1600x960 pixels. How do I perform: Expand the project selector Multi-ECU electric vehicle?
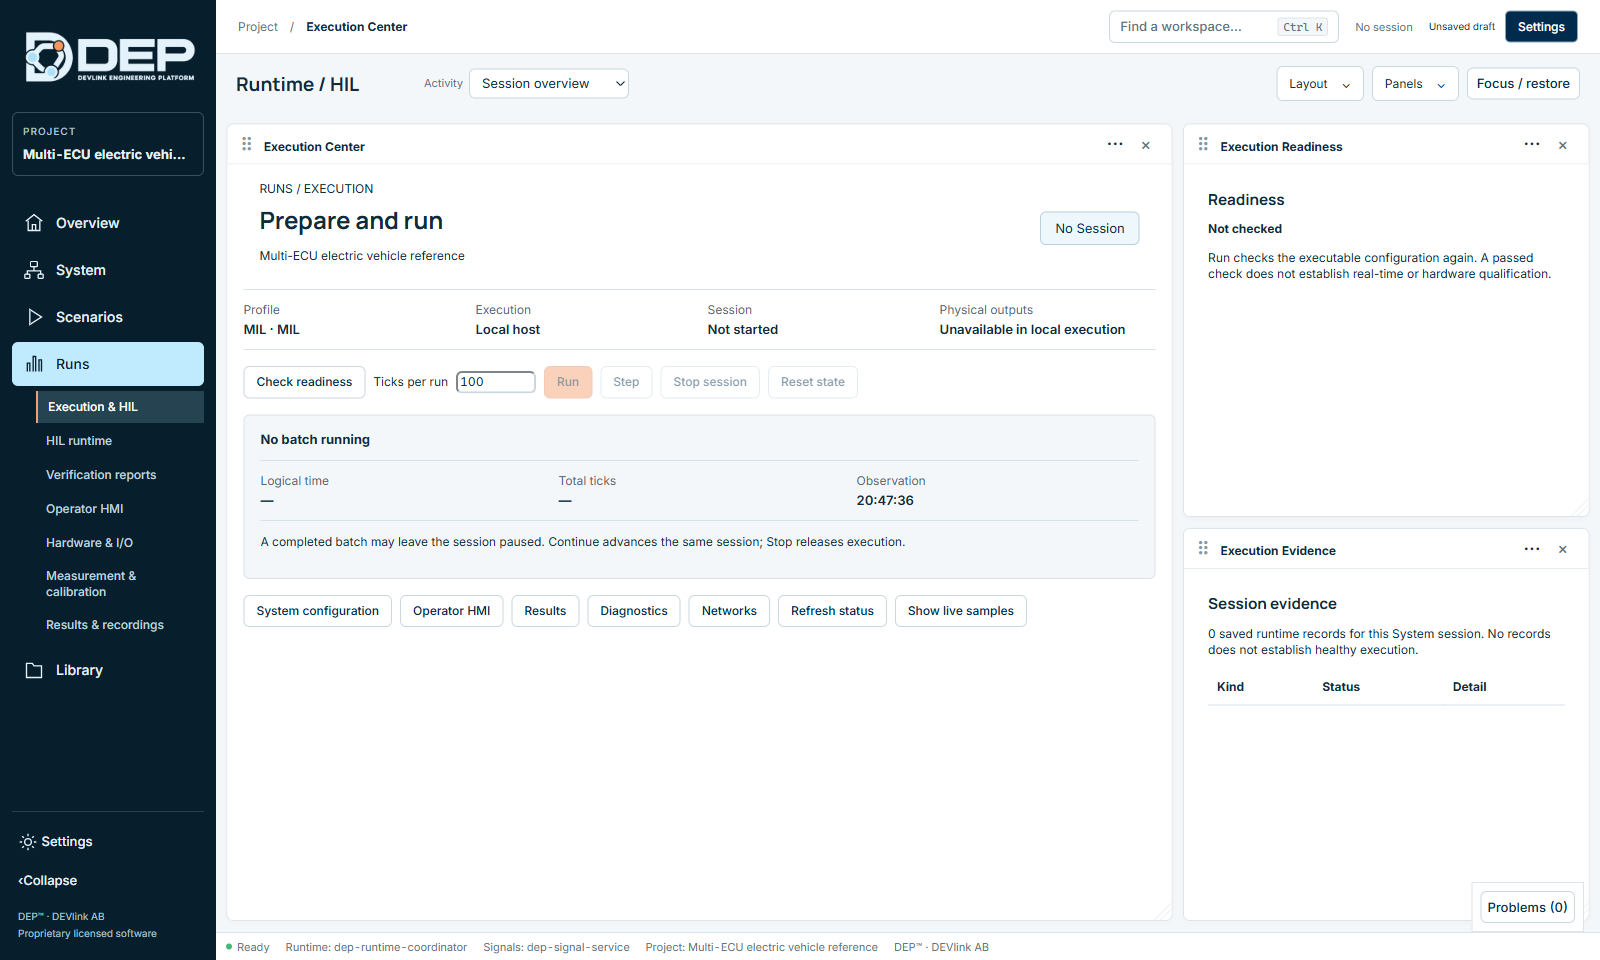(x=108, y=144)
